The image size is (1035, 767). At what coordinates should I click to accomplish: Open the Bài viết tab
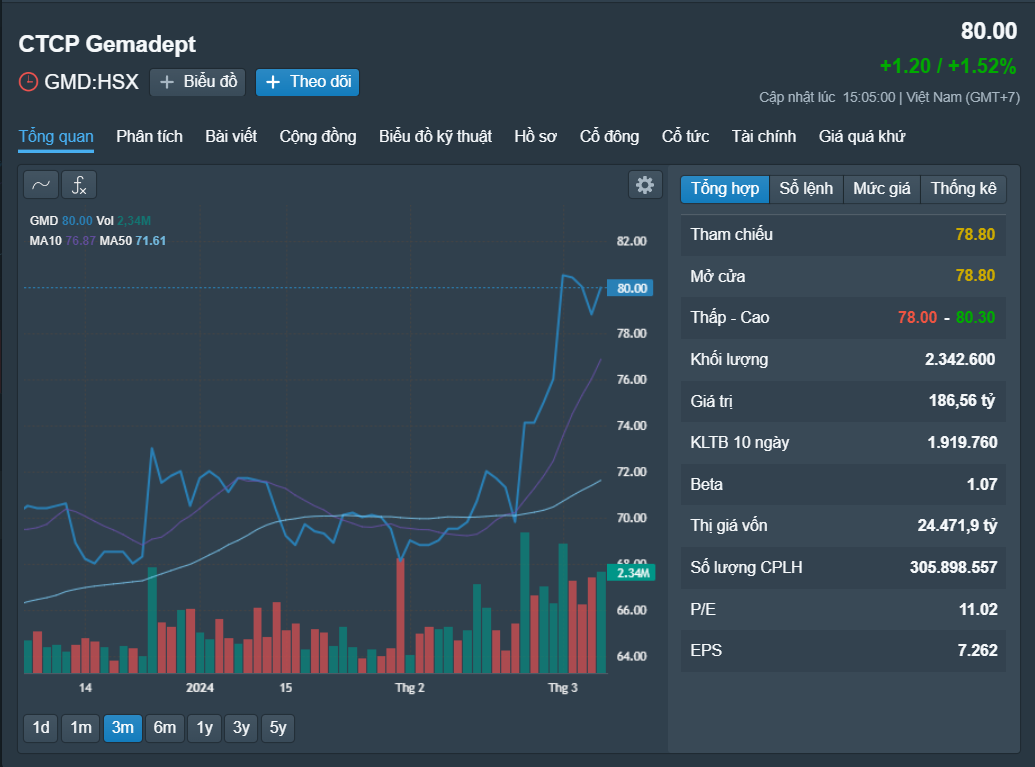click(231, 137)
